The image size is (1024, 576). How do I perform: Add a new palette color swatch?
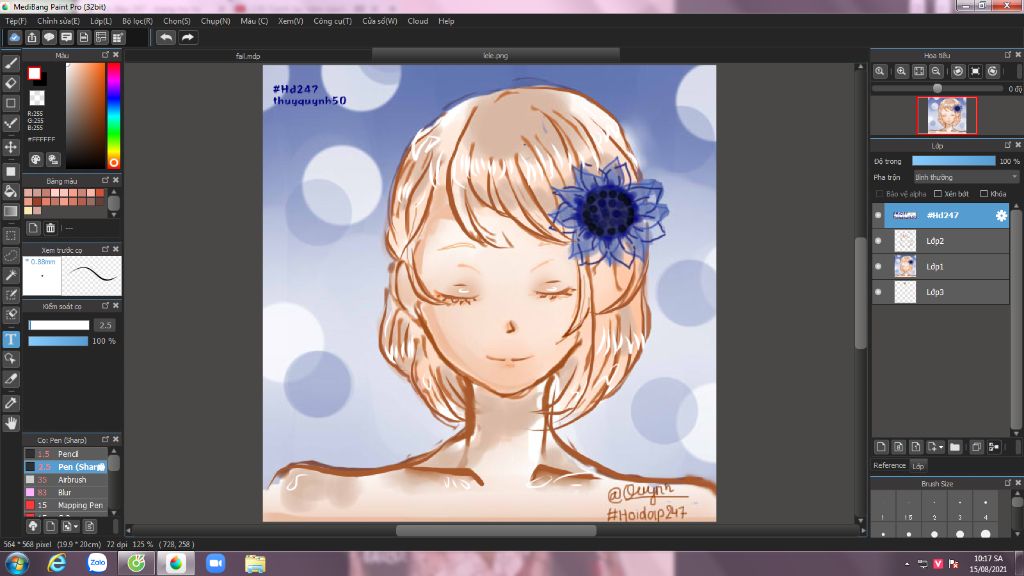33,228
